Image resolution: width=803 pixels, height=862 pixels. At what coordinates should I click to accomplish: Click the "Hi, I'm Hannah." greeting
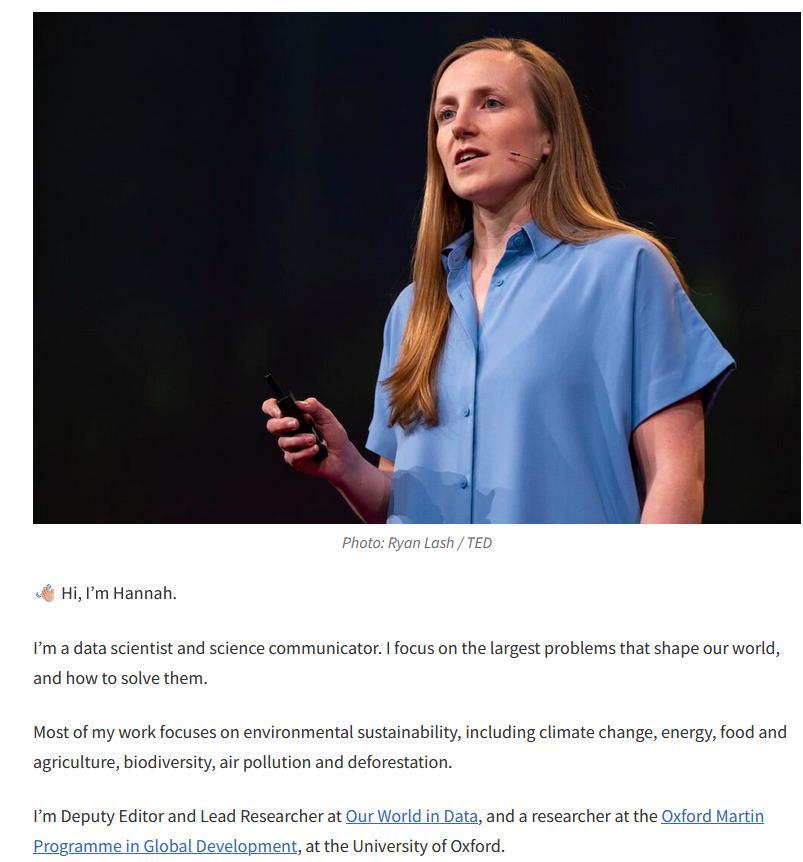(x=119, y=594)
